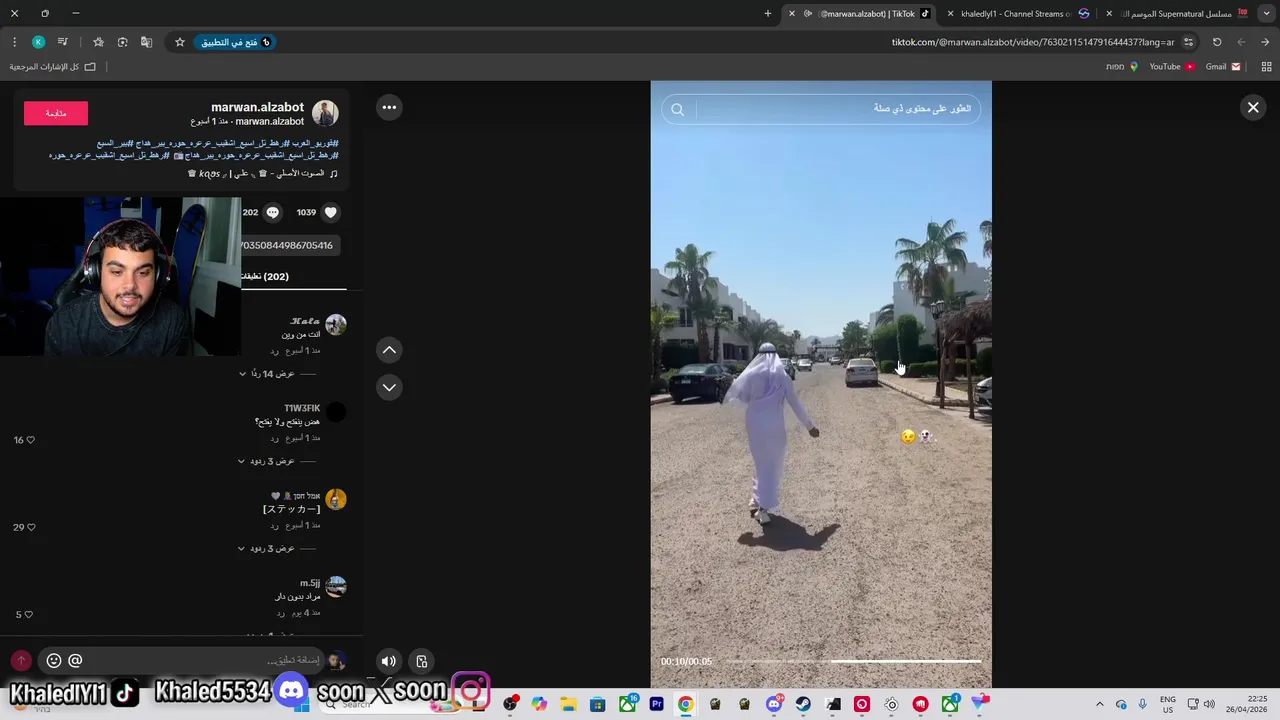Switch to the khaledly1 Channel Streams tab
This screenshot has height=720, width=1280.
coord(1024,14)
